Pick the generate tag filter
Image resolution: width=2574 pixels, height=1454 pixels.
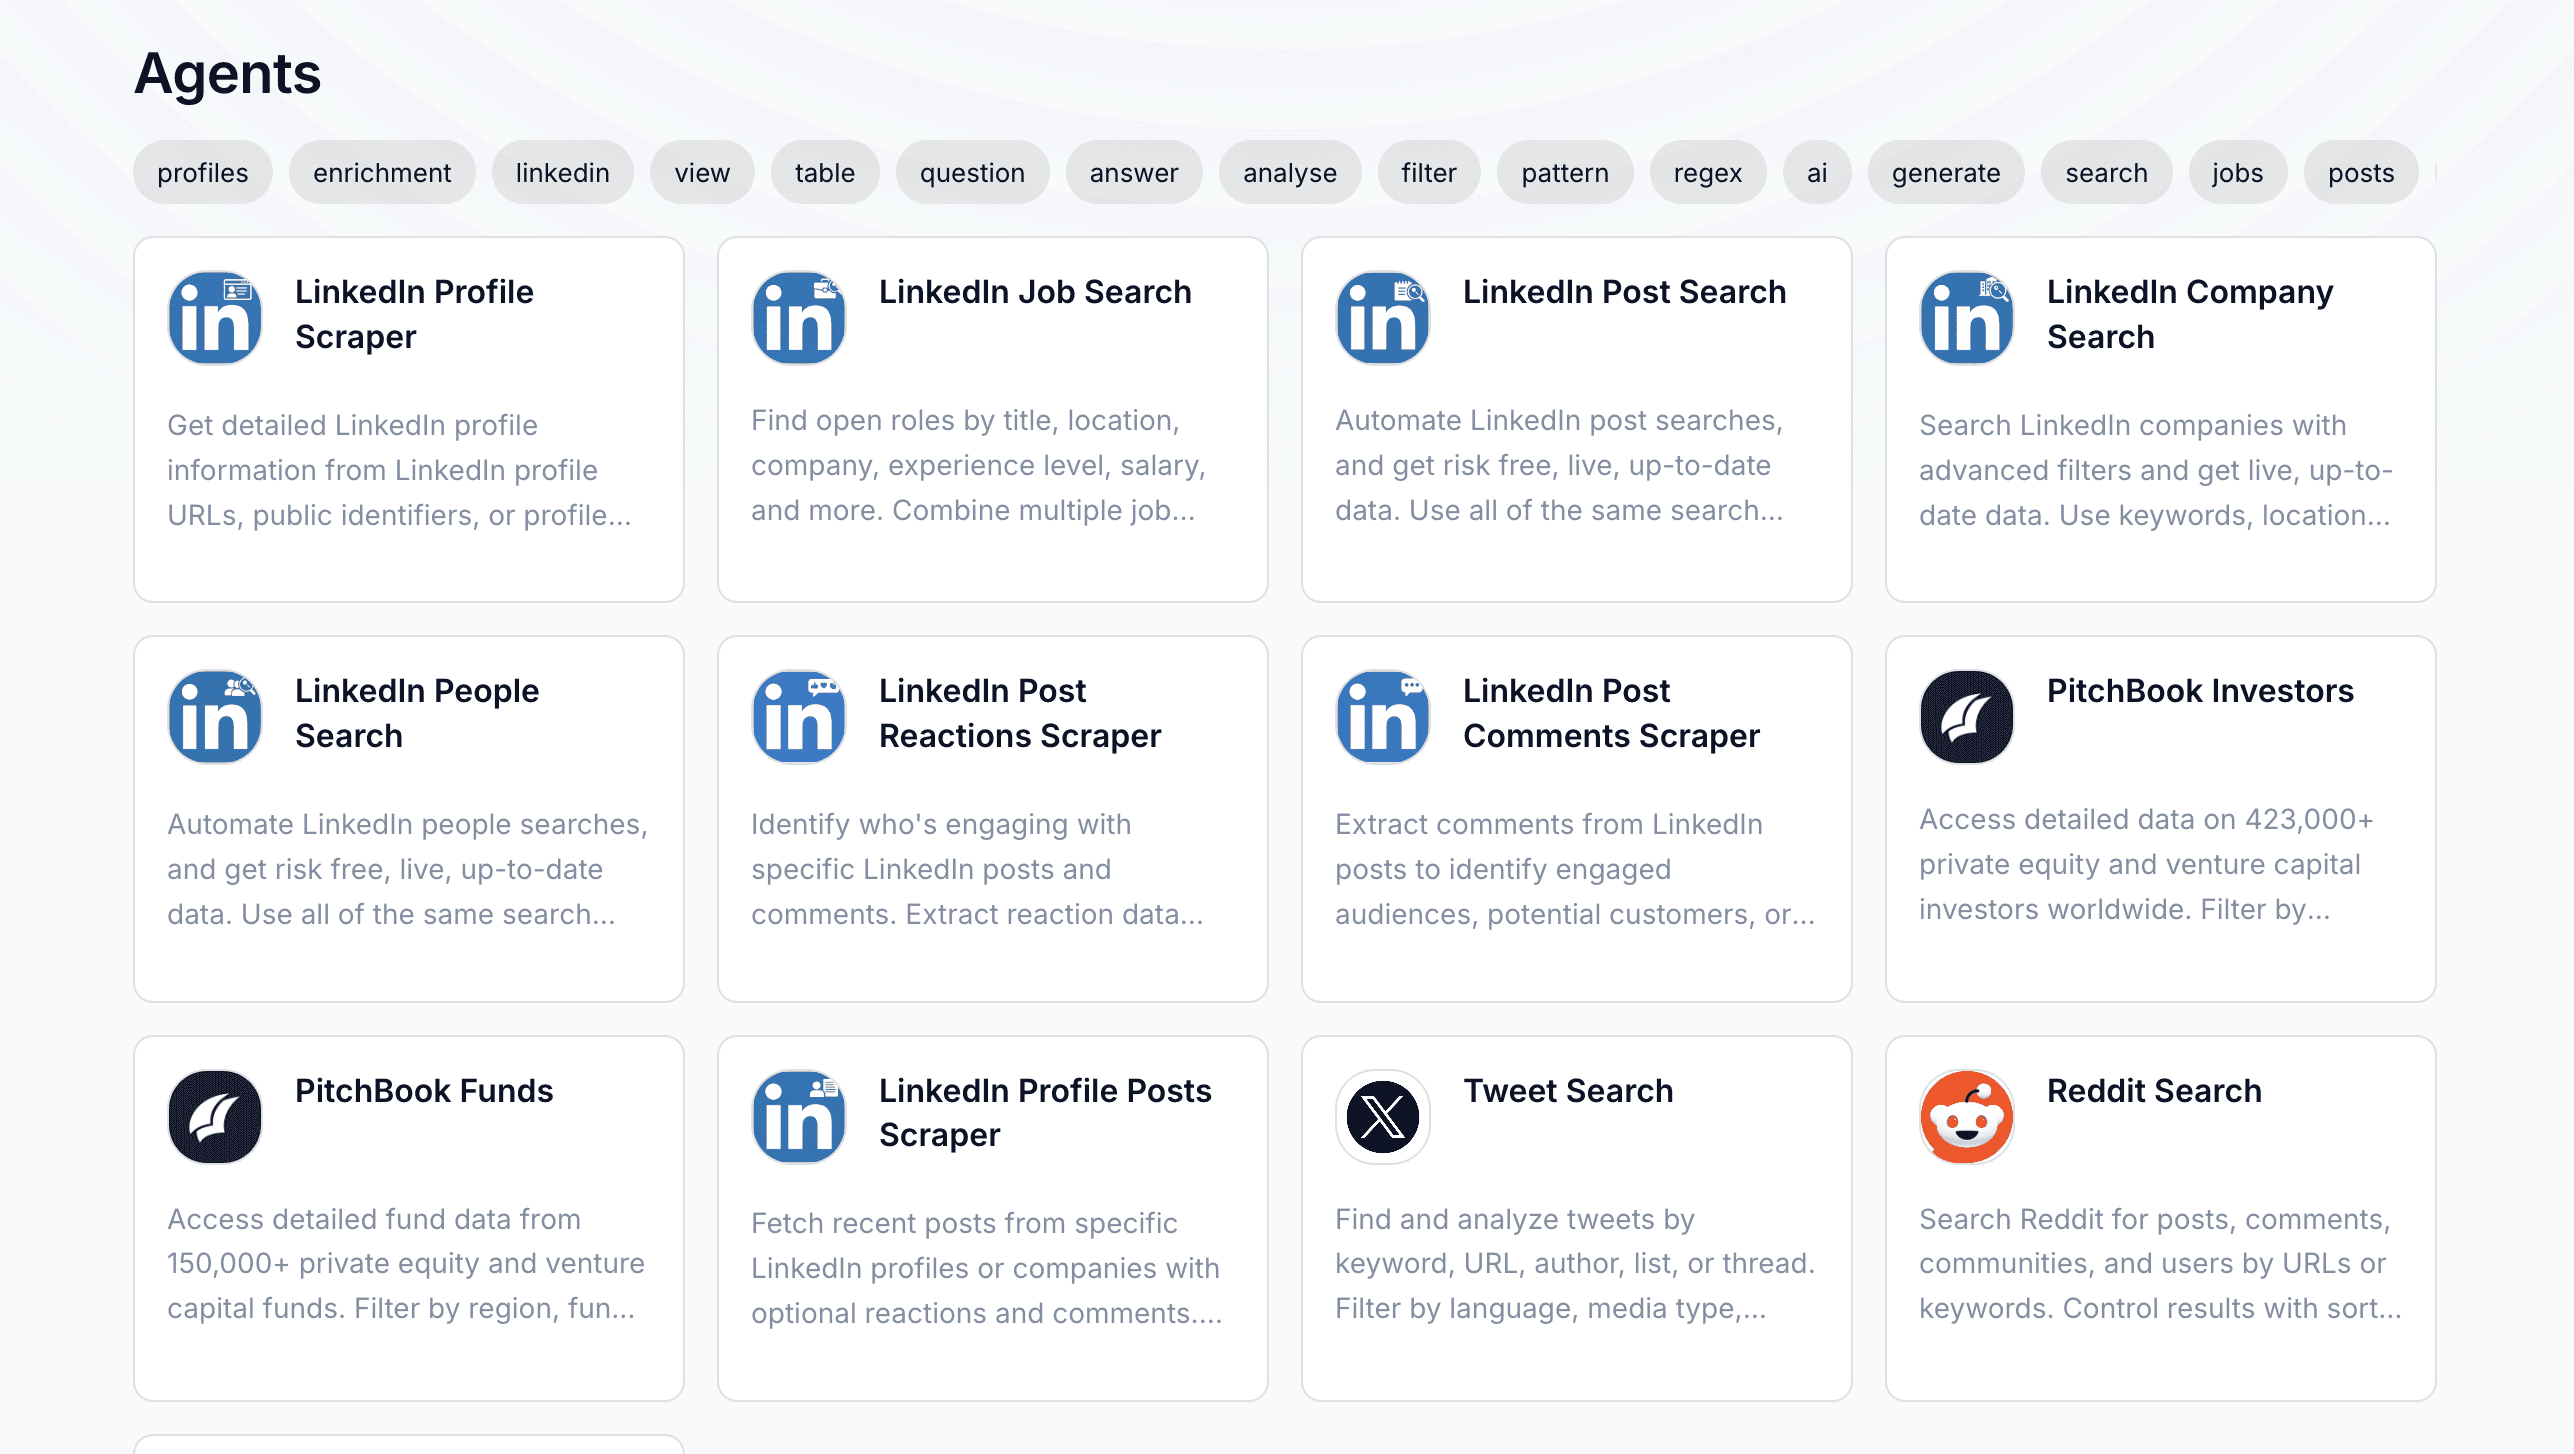pos(1945,173)
